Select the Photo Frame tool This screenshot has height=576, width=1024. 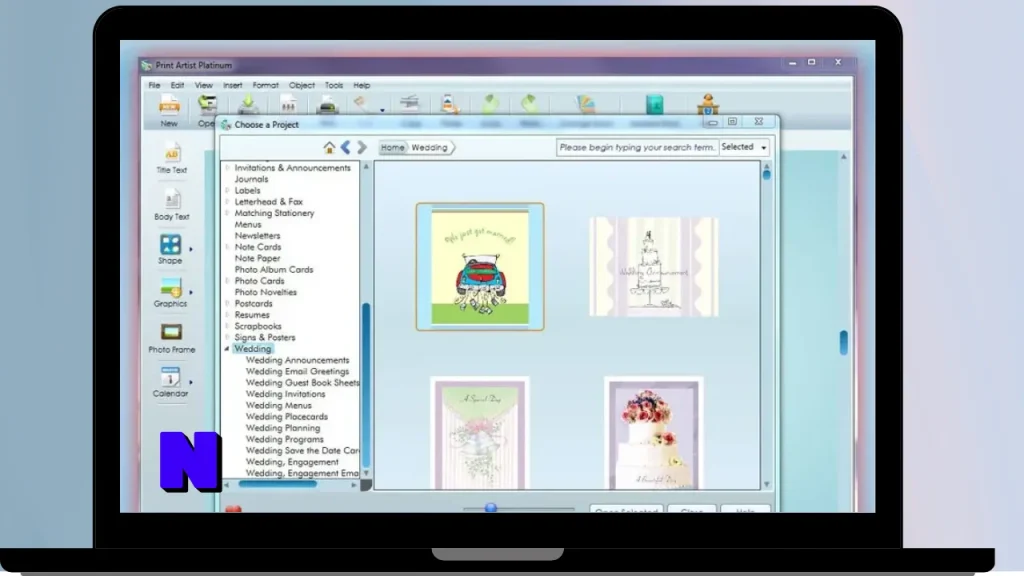[172, 338]
